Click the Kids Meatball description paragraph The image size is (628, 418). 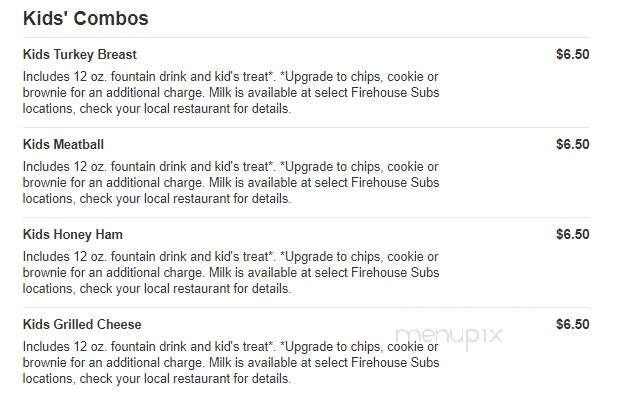(231, 183)
